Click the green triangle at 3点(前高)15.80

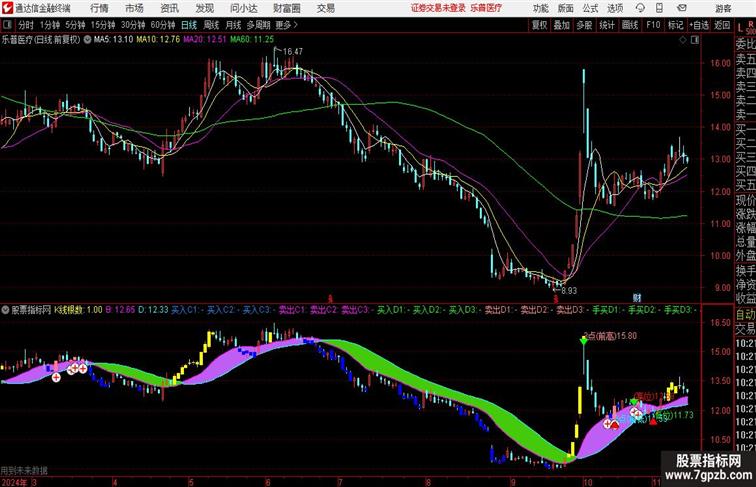(x=584, y=341)
